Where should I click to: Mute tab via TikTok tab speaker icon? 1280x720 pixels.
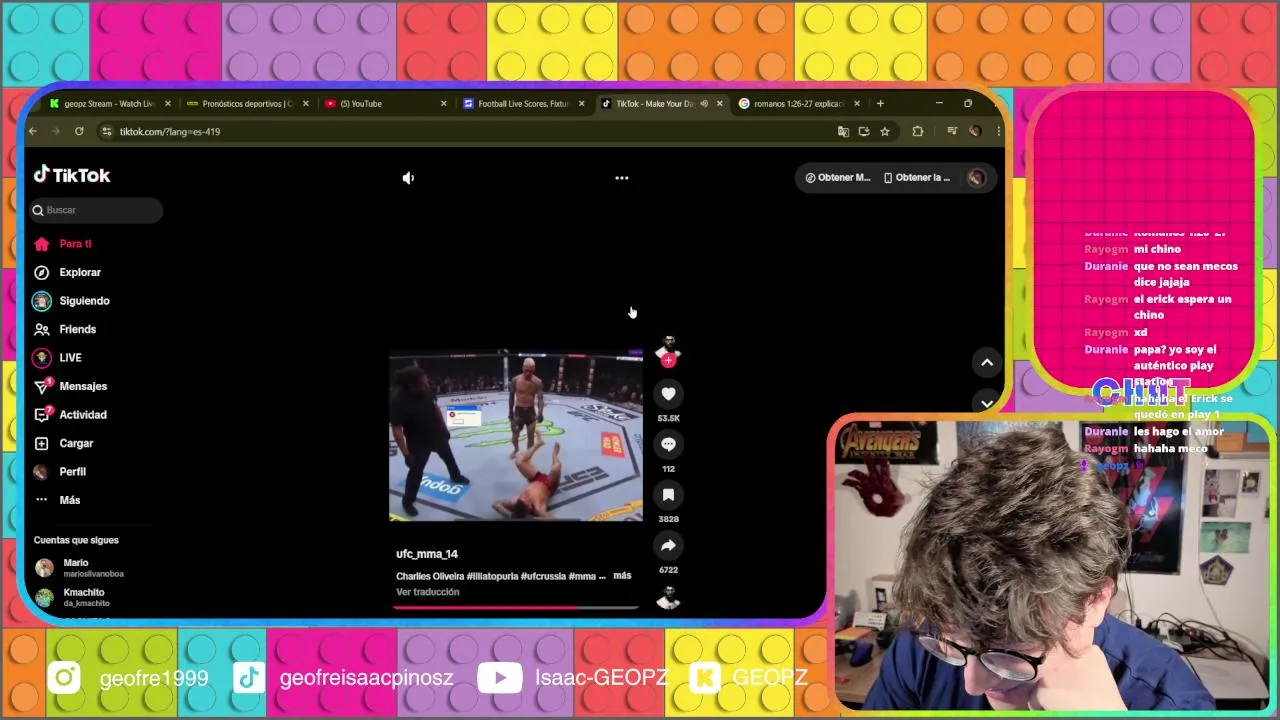704,104
